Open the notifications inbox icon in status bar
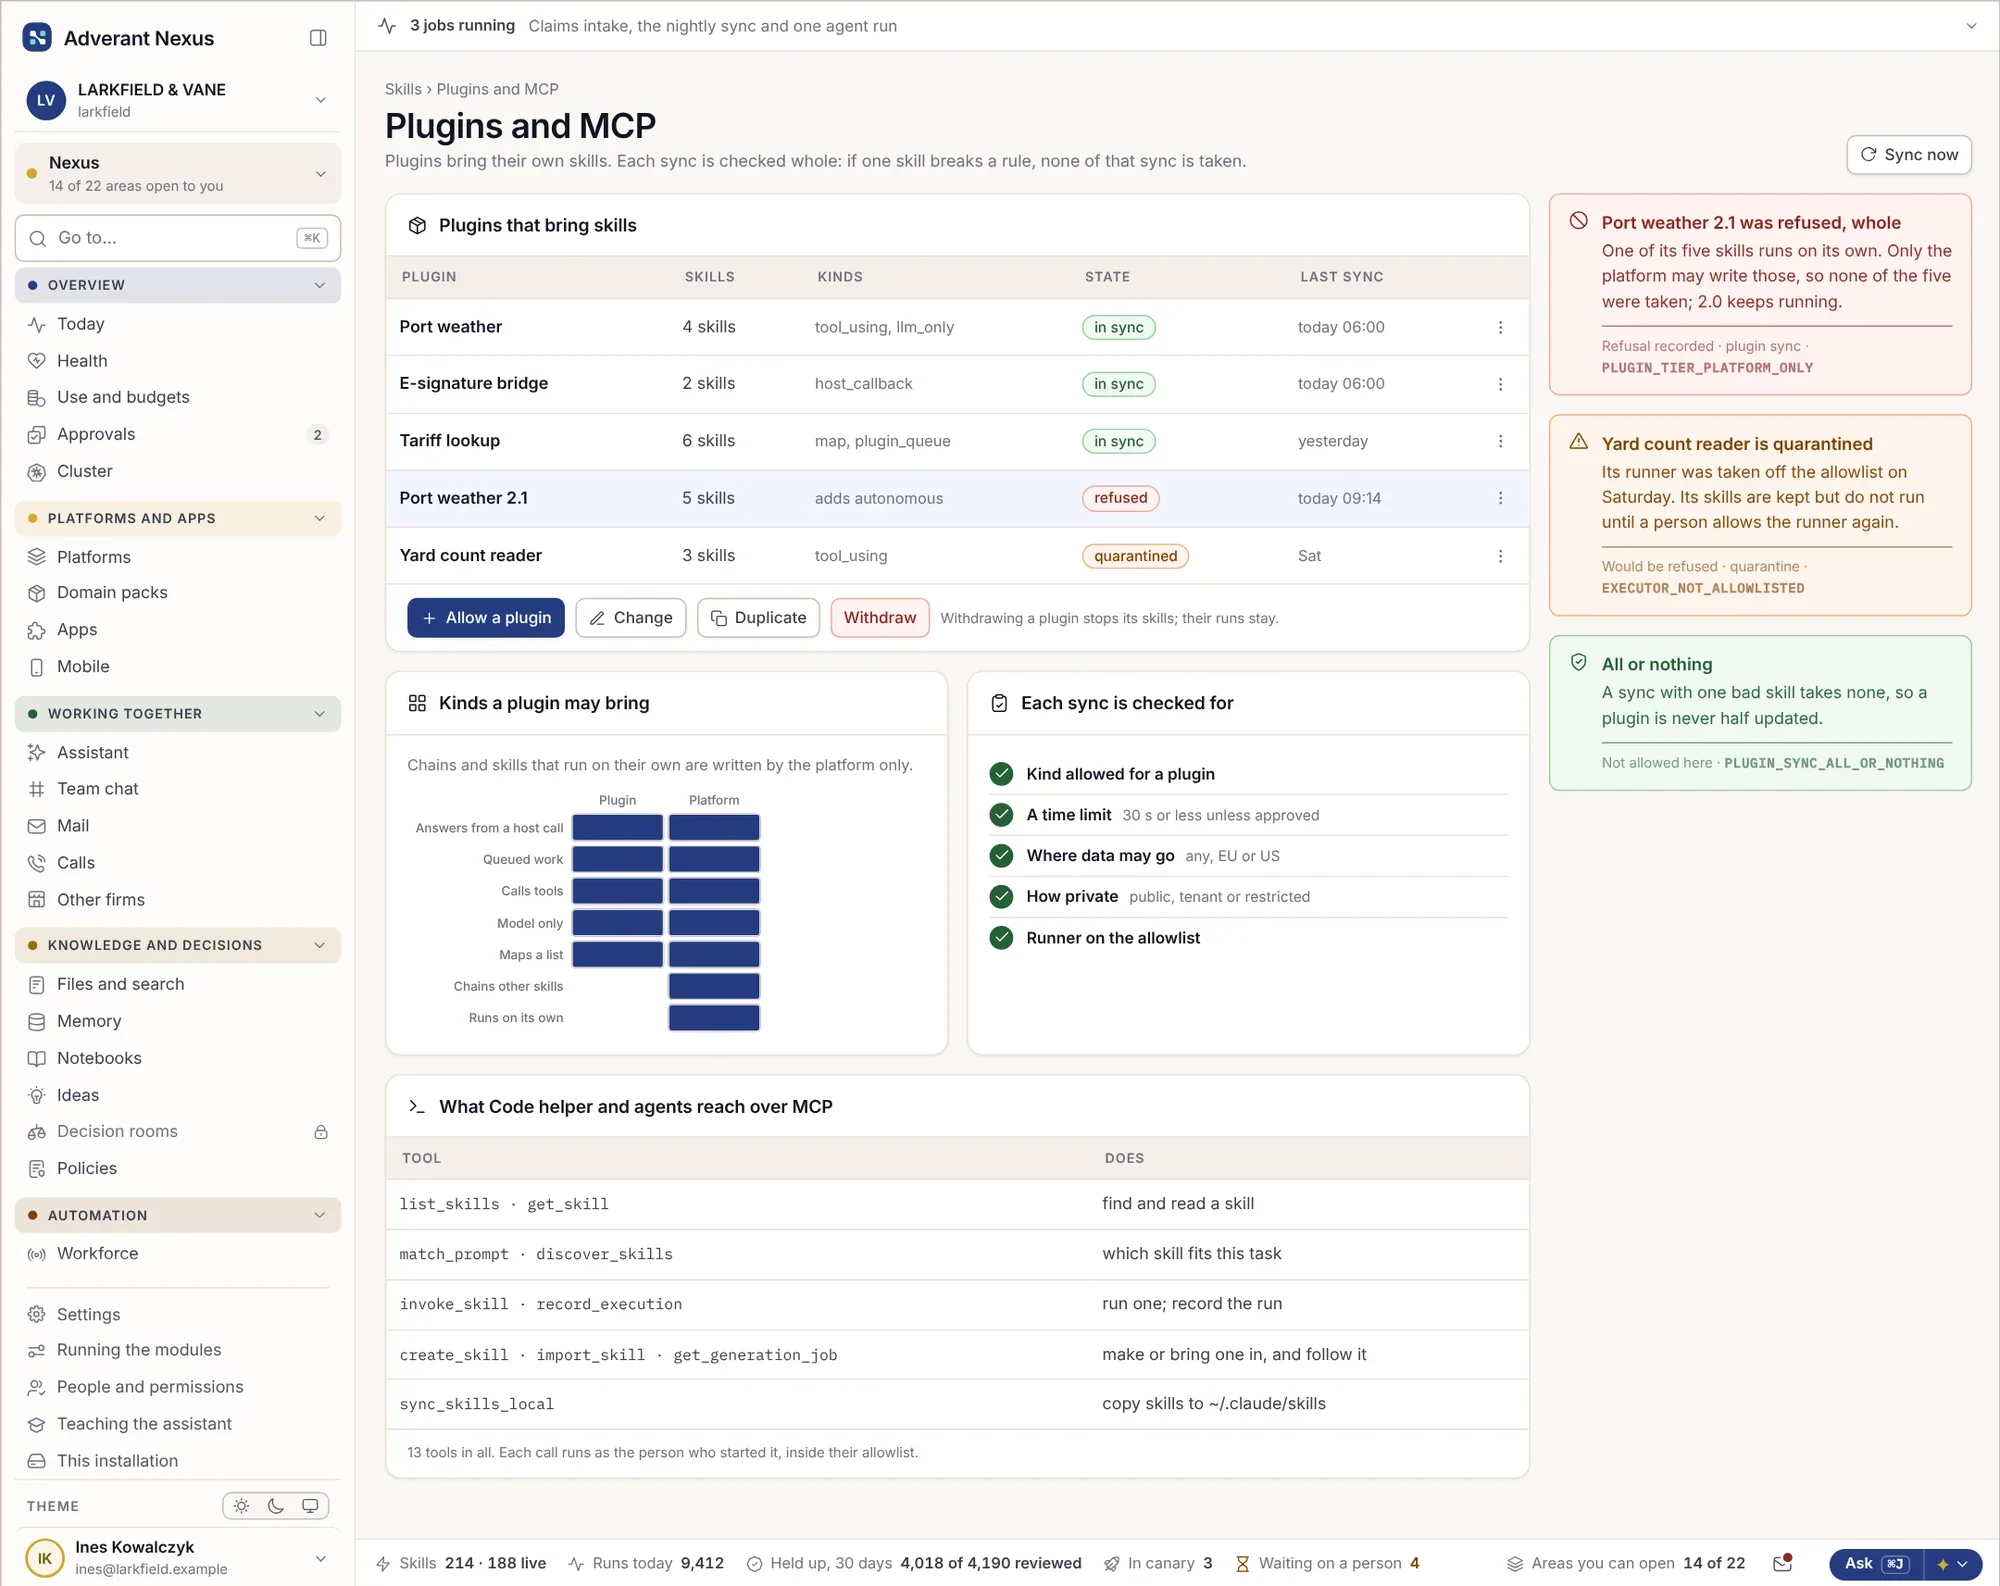Image resolution: width=2000 pixels, height=1586 pixels. (1782, 1563)
